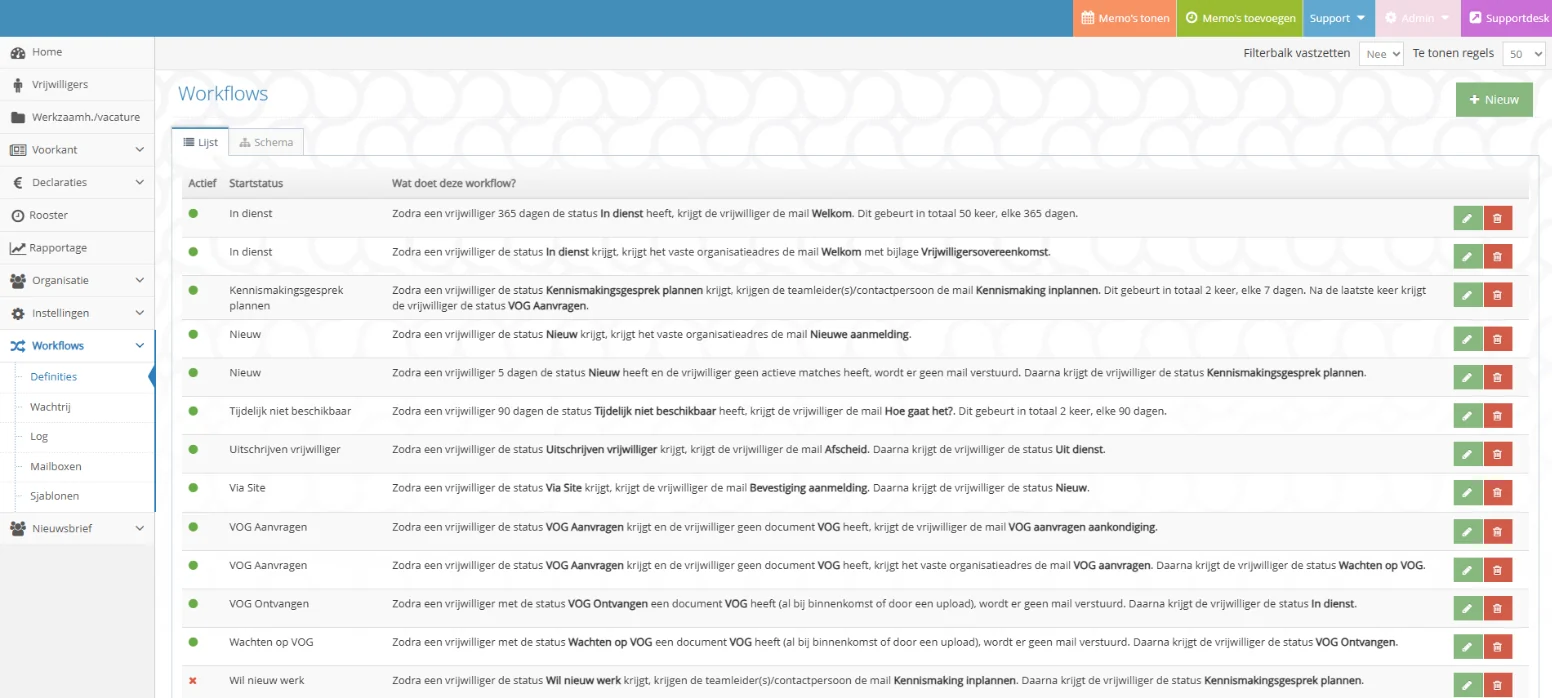Open Mailboxen under Workflows
Viewport: 1552px width, 698px height.
tap(56, 466)
